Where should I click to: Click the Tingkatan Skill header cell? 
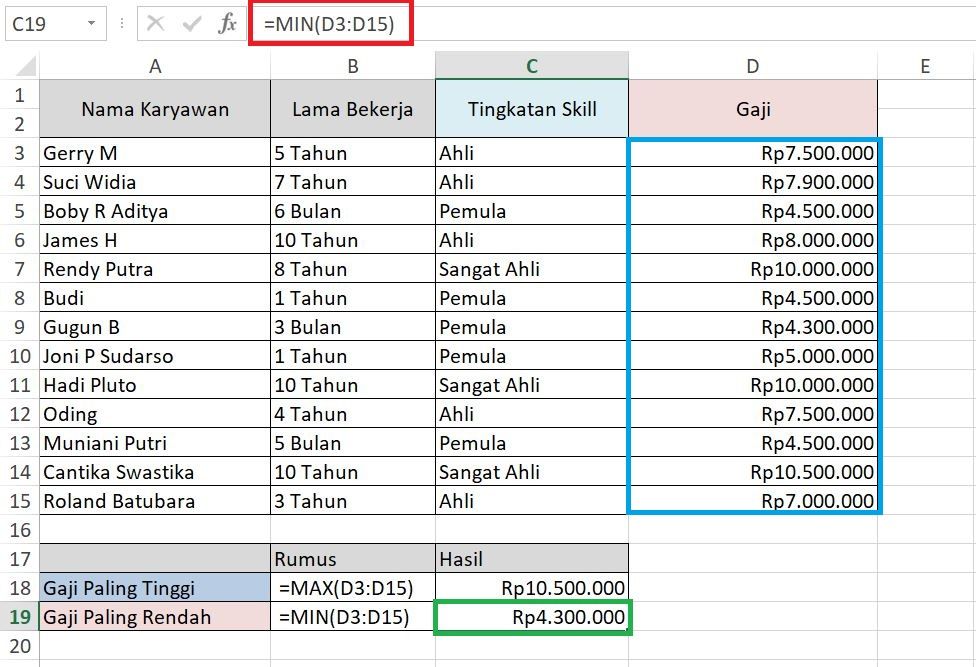pyautogui.click(x=531, y=109)
